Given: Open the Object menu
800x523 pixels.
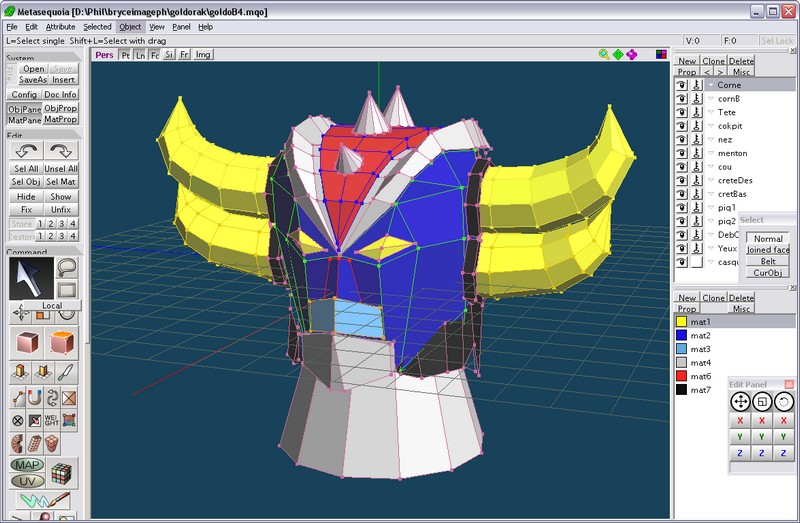Looking at the screenshot, I should coord(130,27).
